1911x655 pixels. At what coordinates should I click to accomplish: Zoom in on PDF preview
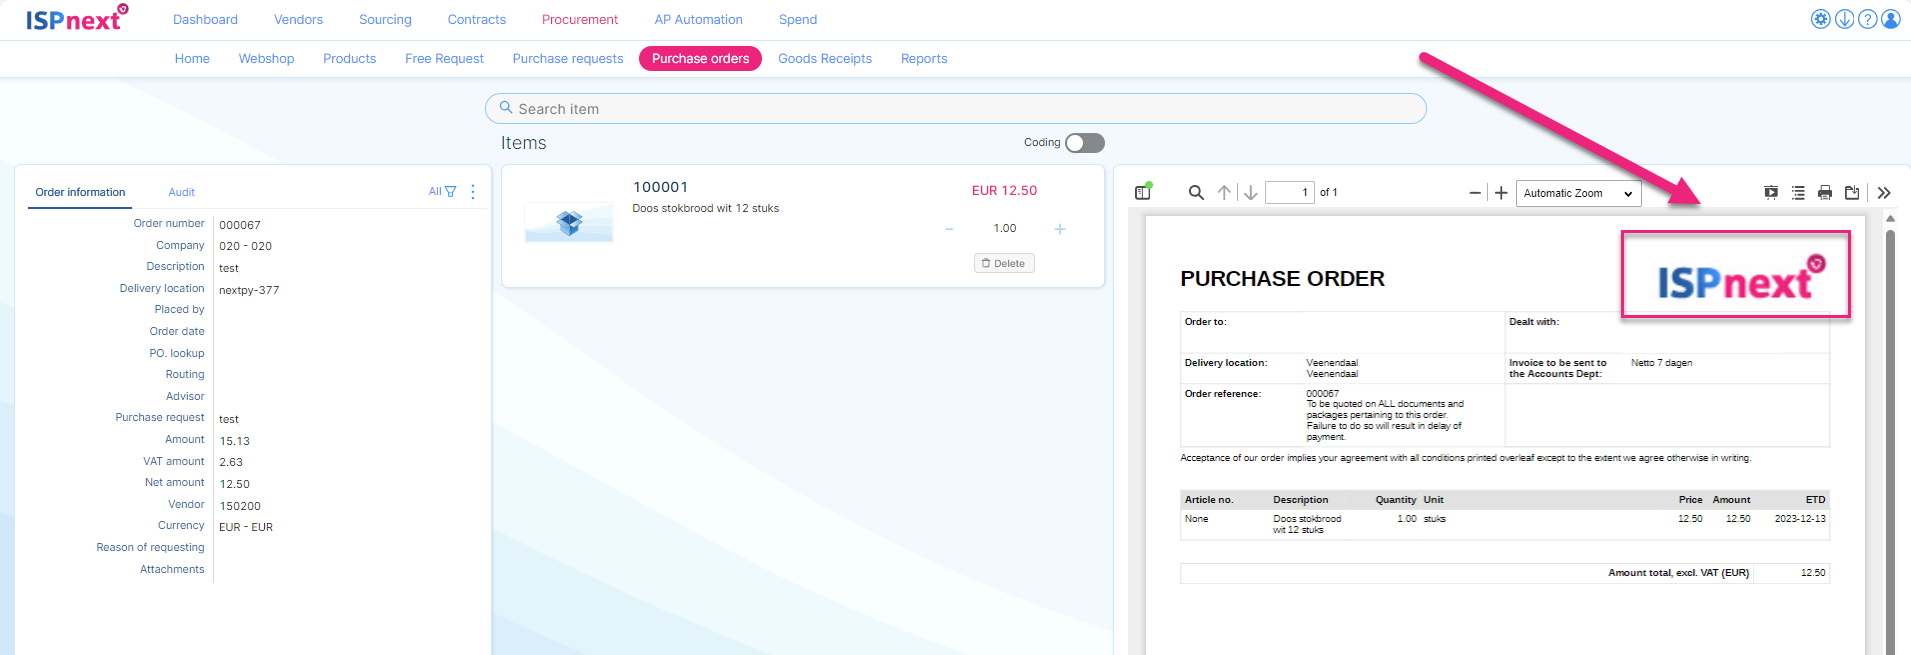[1501, 193]
